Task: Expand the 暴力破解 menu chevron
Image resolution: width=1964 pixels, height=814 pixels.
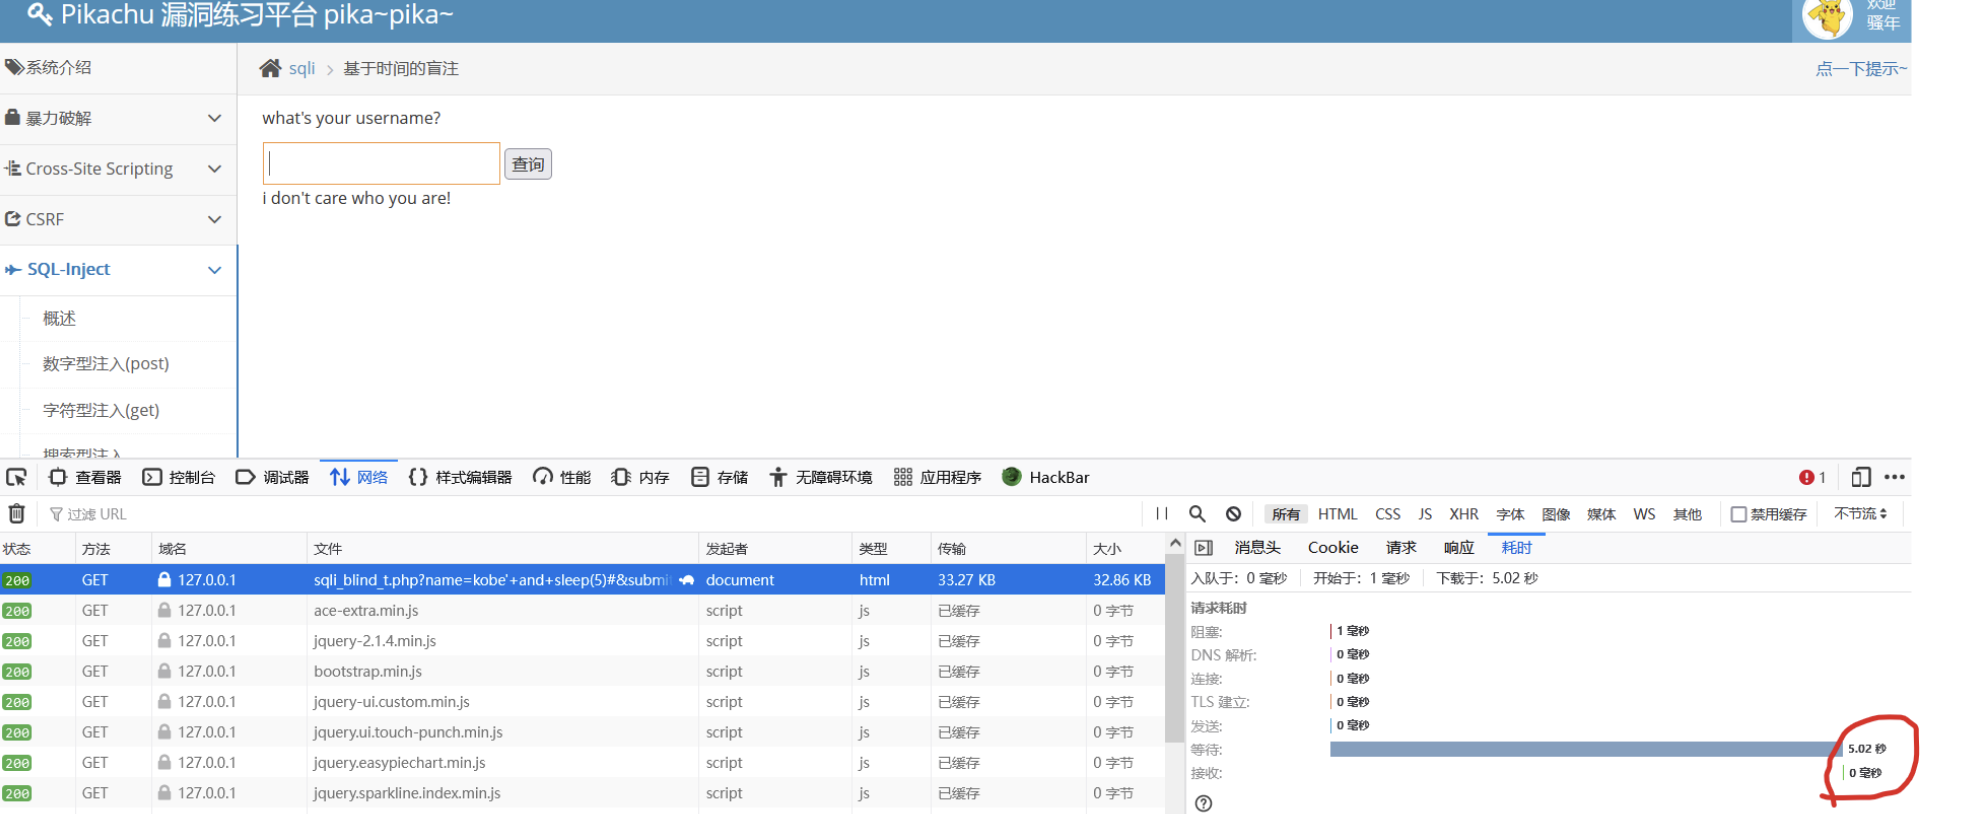Action: [x=214, y=118]
